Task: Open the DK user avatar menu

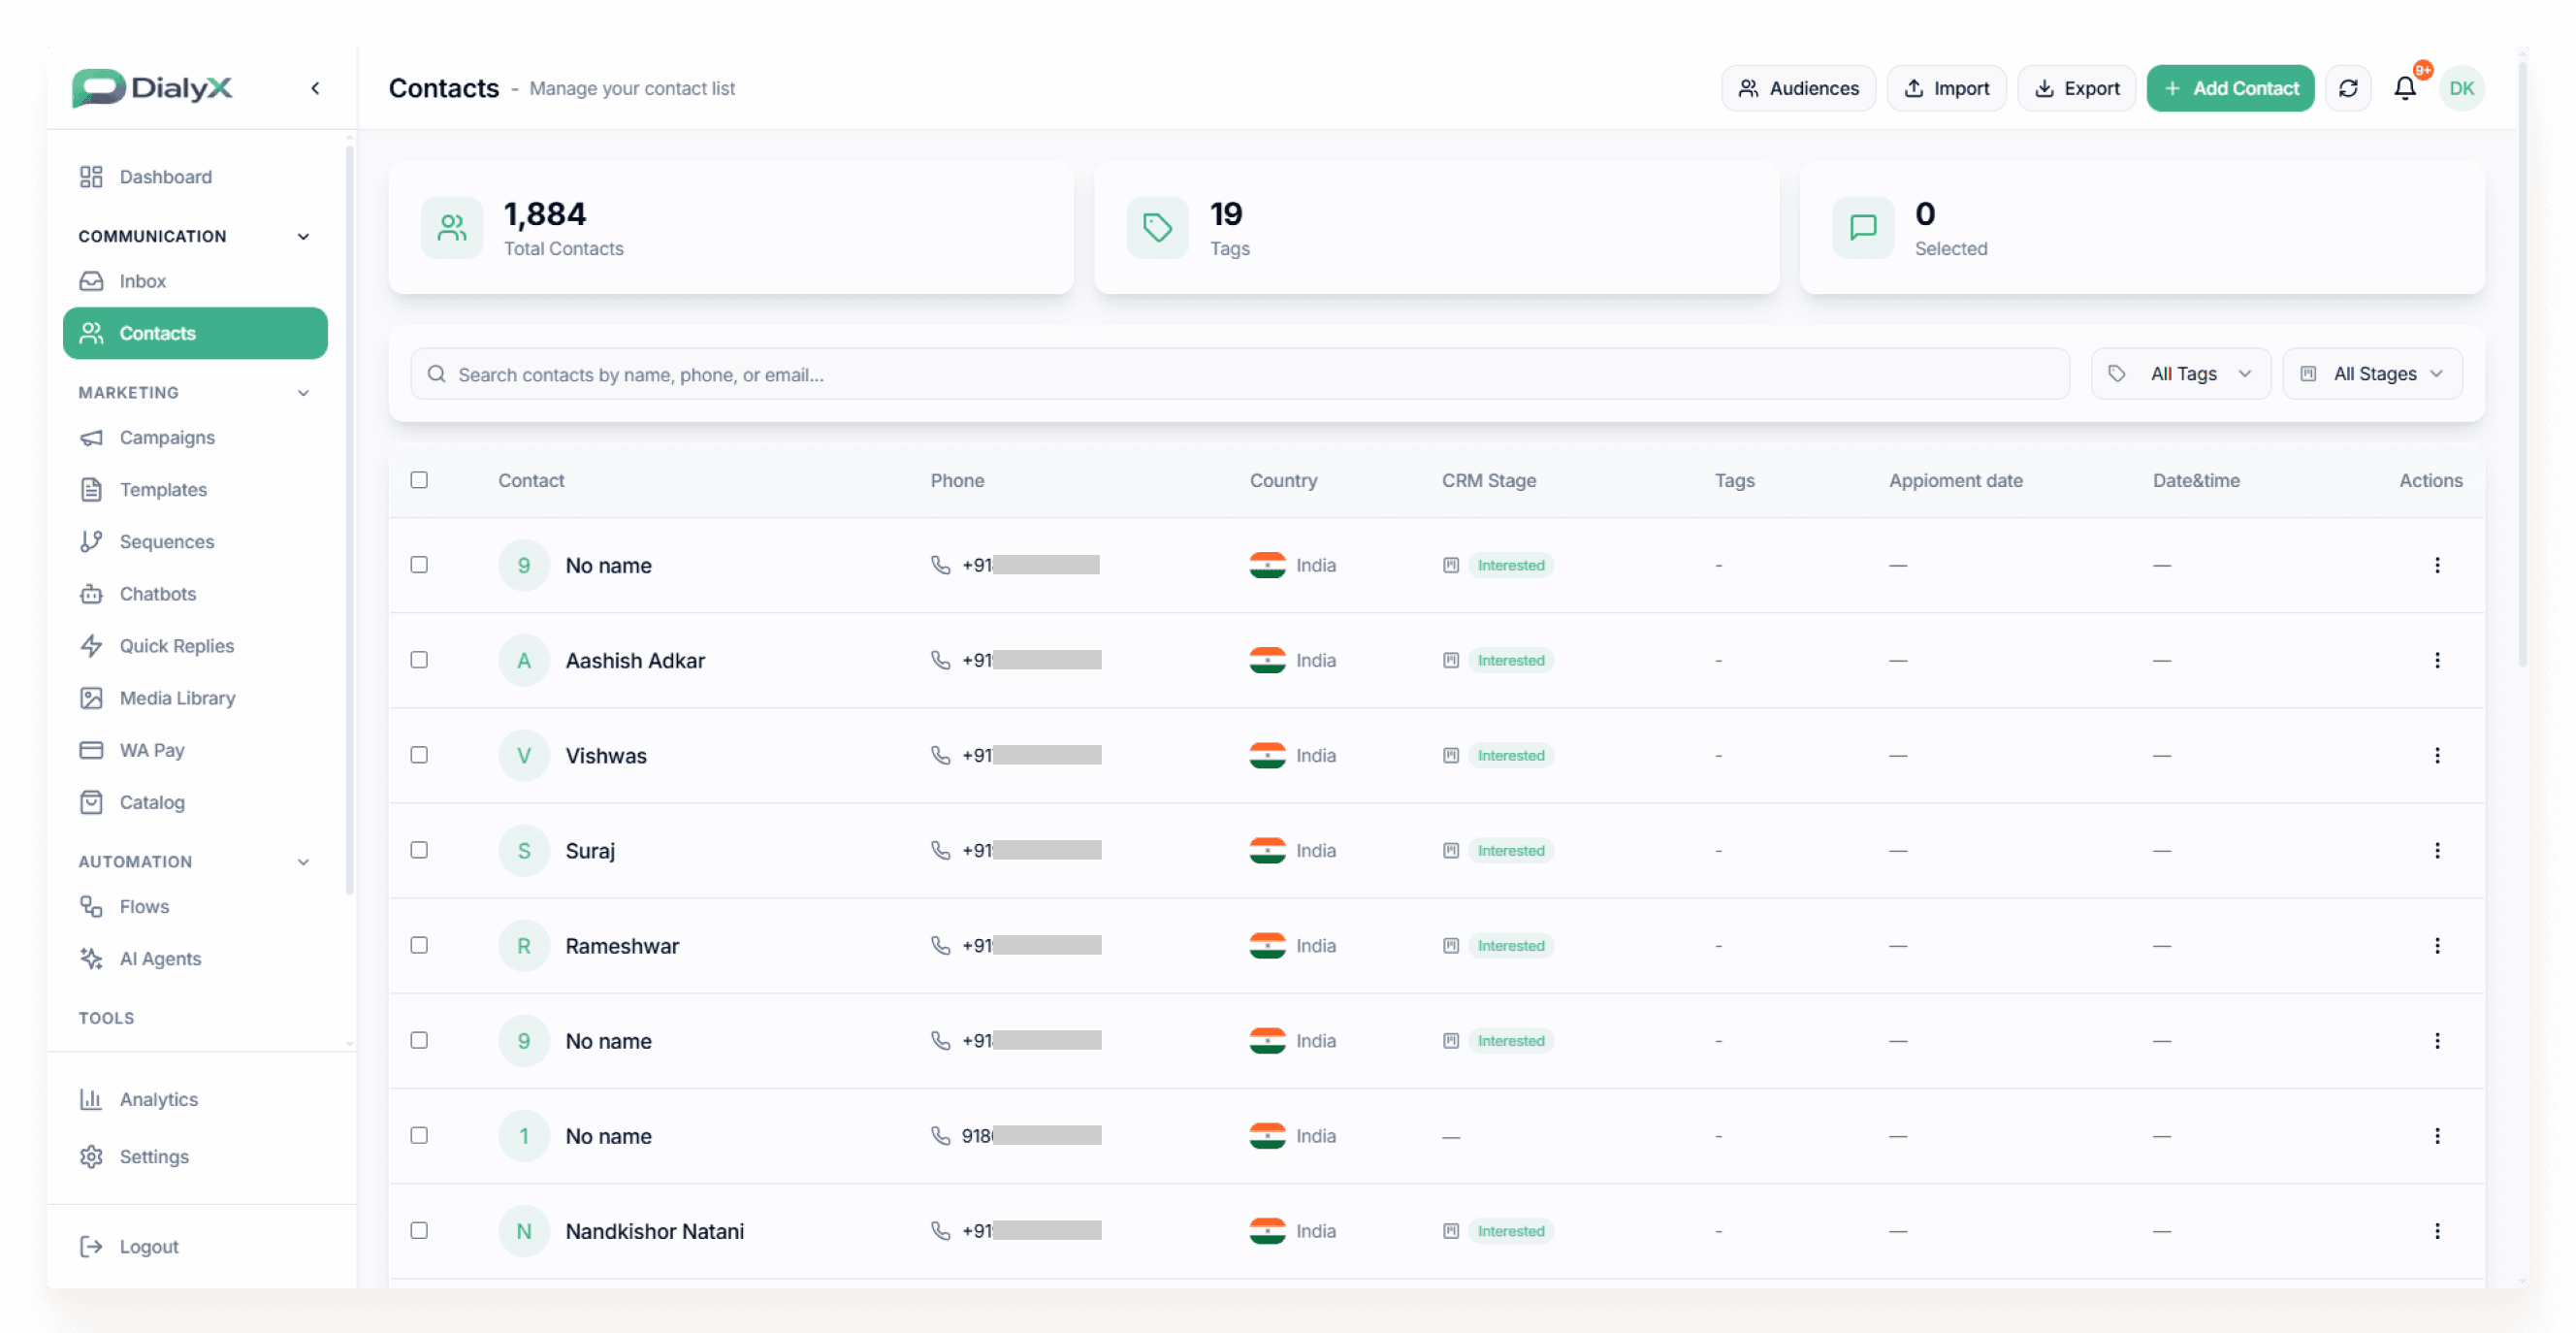Action: (x=2461, y=88)
